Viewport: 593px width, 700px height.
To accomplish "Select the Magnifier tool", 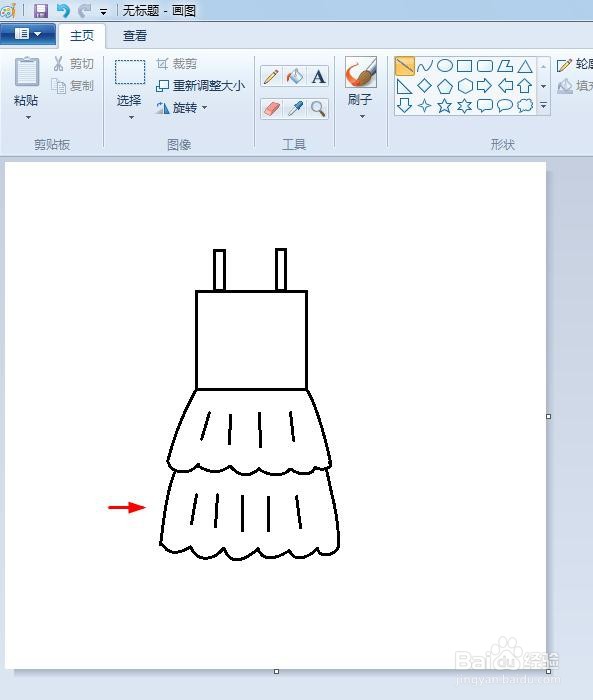I will tap(318, 108).
